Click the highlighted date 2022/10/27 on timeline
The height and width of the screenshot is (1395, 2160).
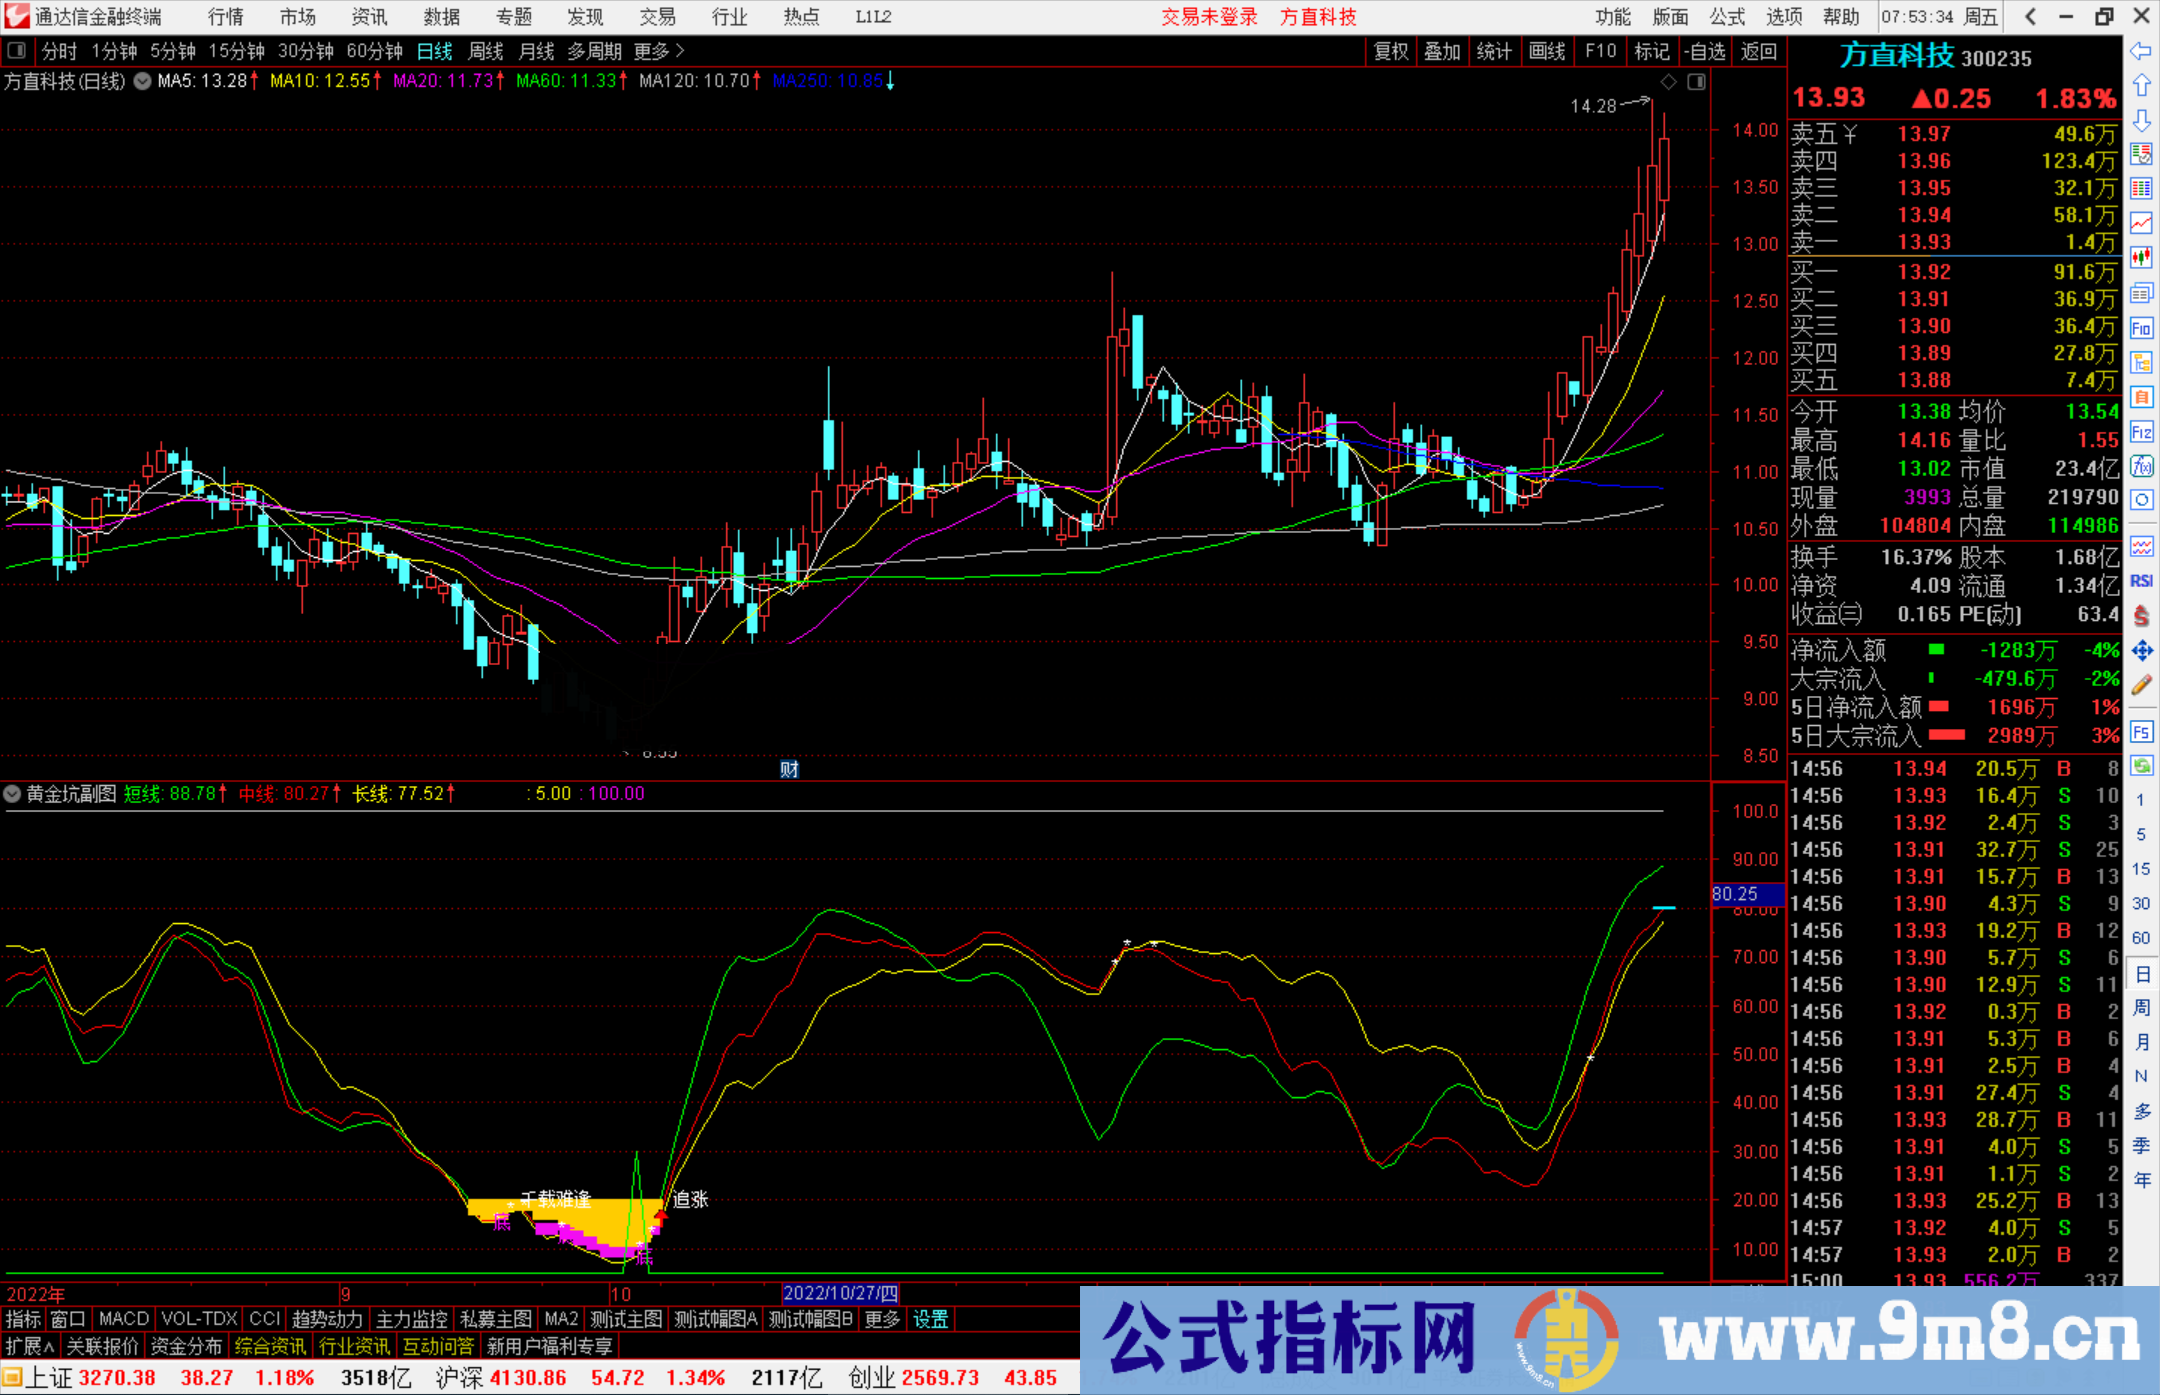843,1293
